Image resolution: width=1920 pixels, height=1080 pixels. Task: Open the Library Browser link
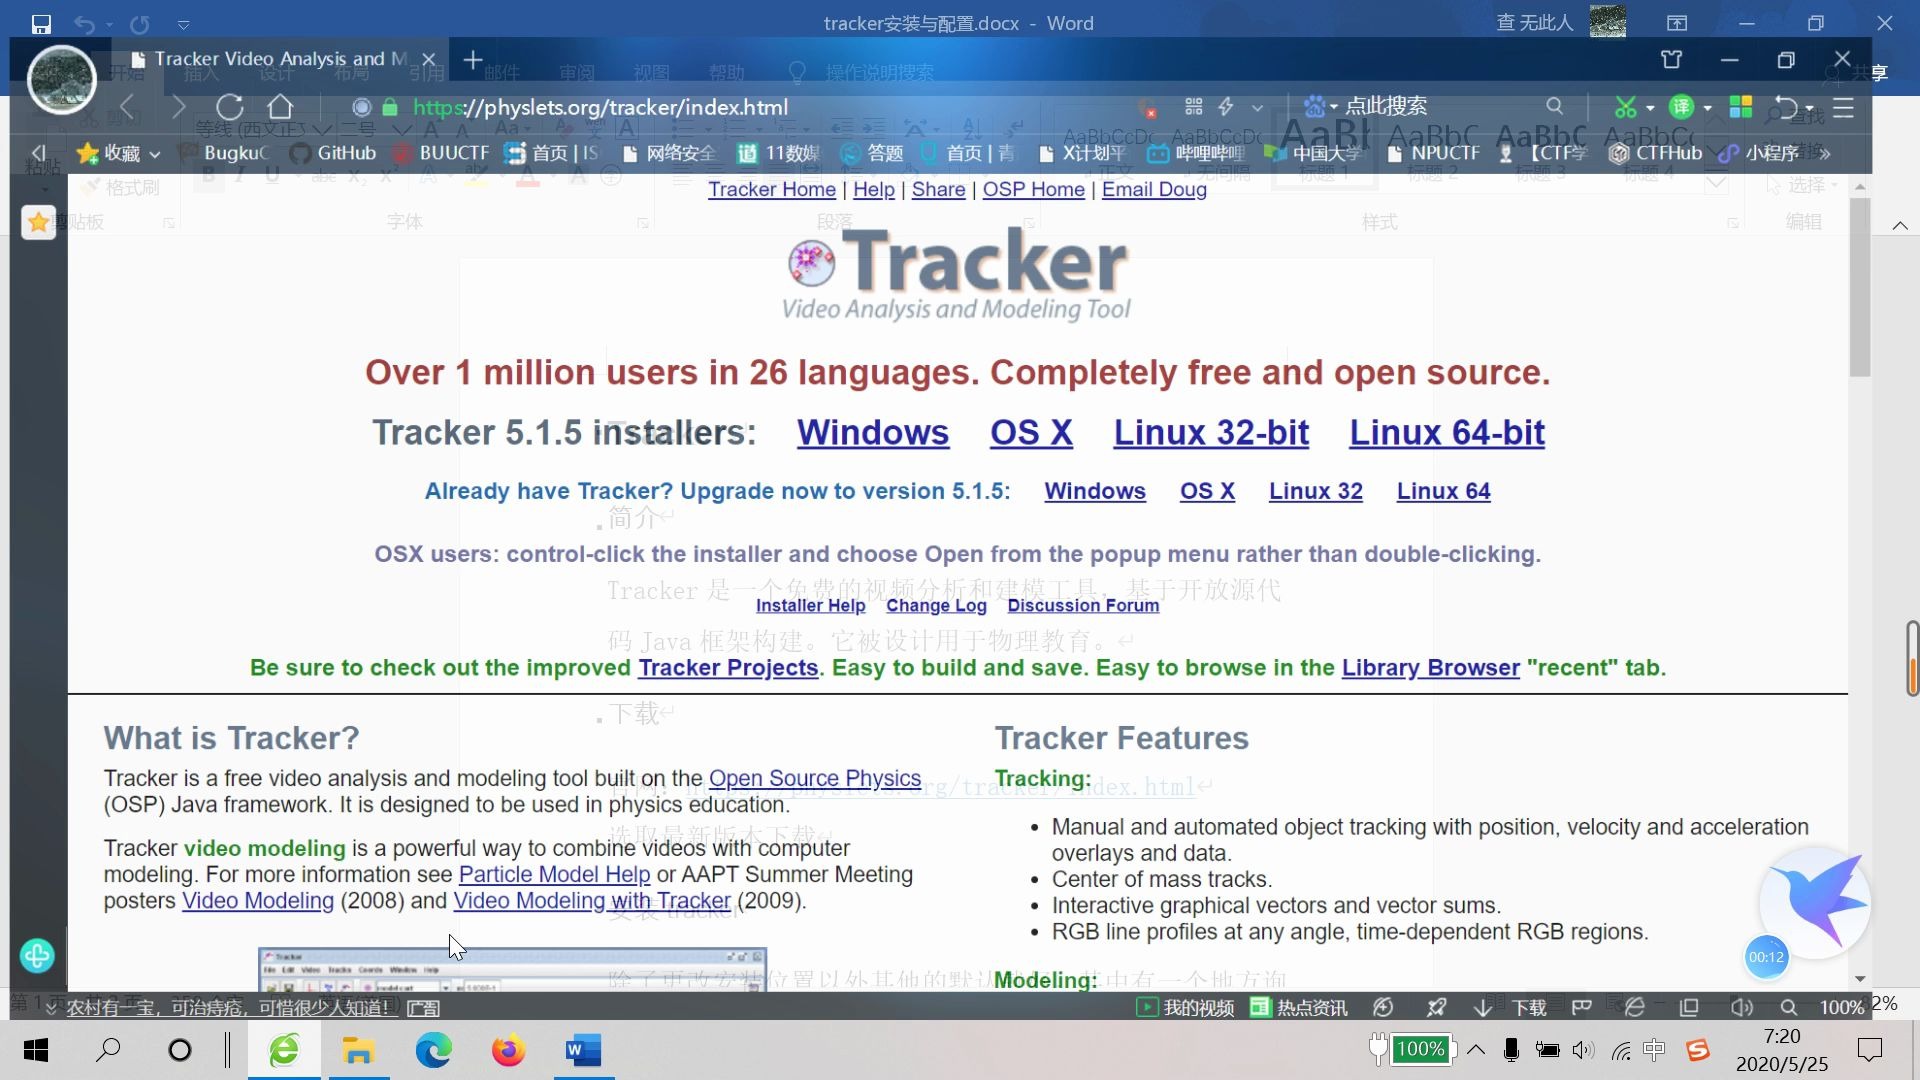[1430, 667]
